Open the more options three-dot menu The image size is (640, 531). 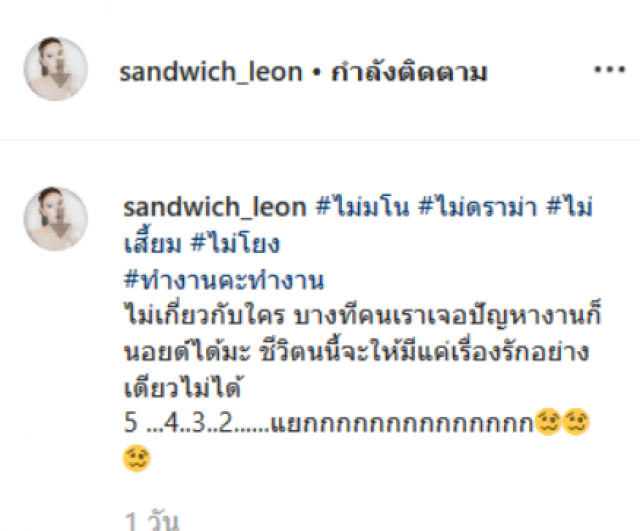click(609, 69)
